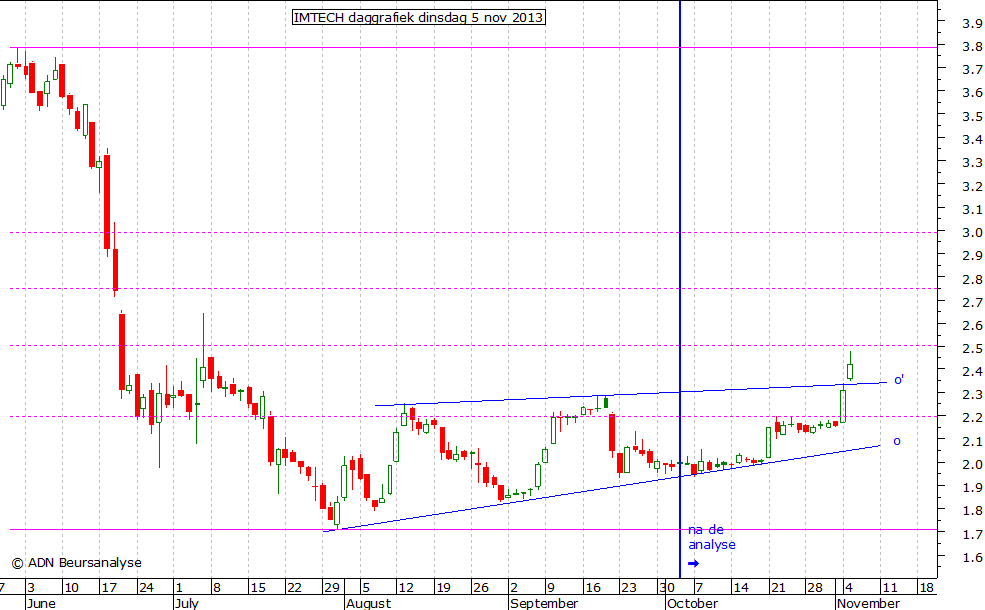
Task: Click the ADN Beursanalyse copyright text
Action: click(77, 563)
